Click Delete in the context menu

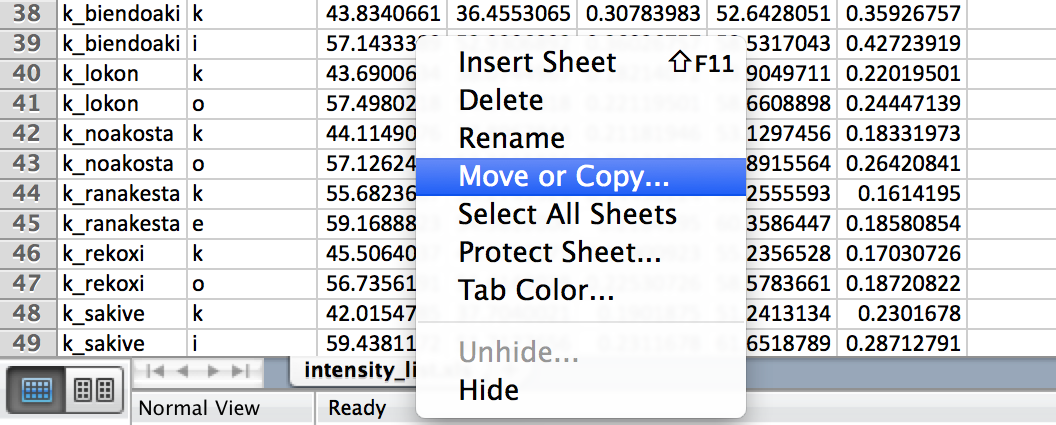[501, 100]
